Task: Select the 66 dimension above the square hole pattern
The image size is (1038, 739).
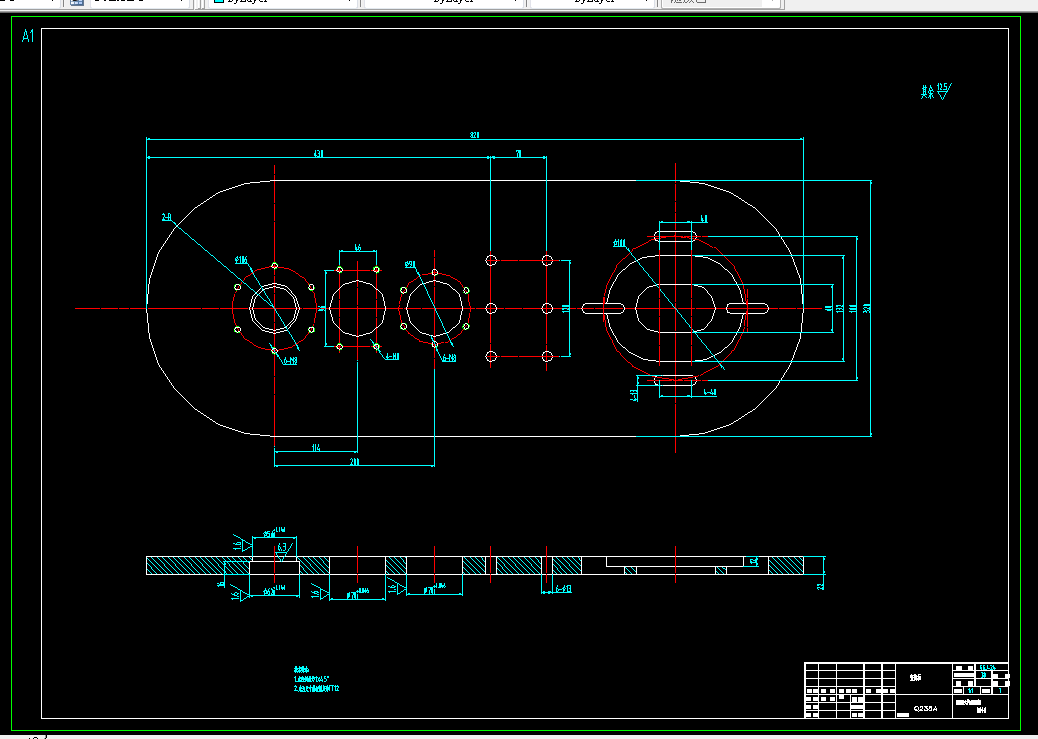Action: [x=358, y=248]
